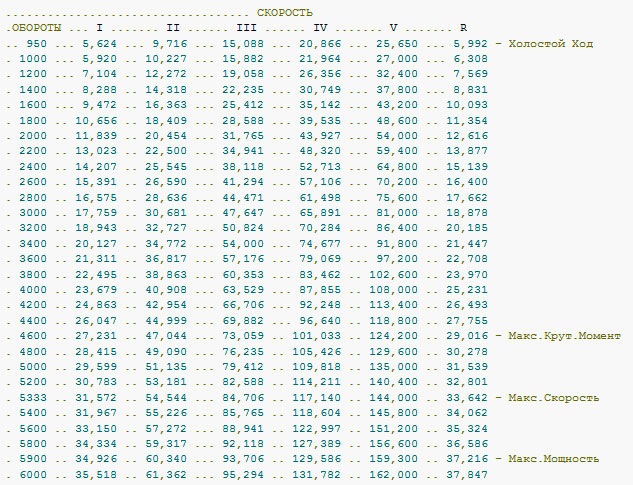The image size is (633, 485).
Task: Click value 96,640 in the 4400 RPM row
Action: tap(320, 321)
